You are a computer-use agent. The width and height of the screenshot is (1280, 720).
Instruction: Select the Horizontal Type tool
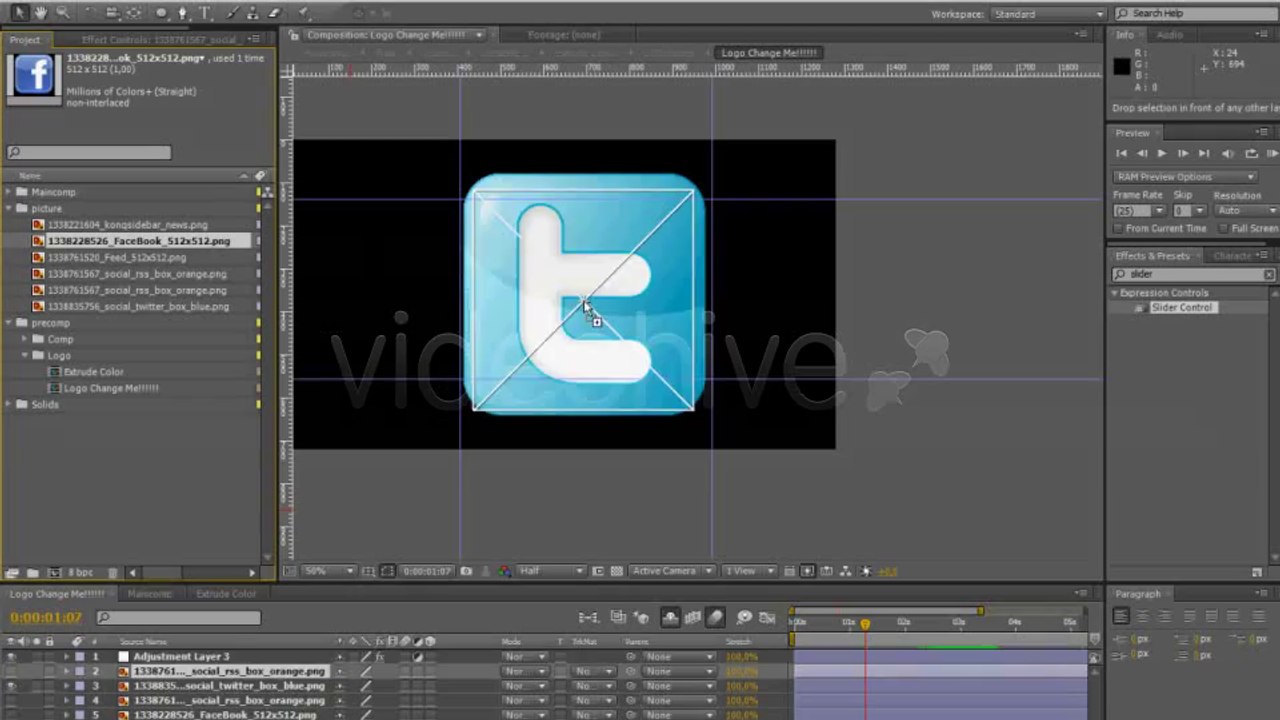point(205,13)
